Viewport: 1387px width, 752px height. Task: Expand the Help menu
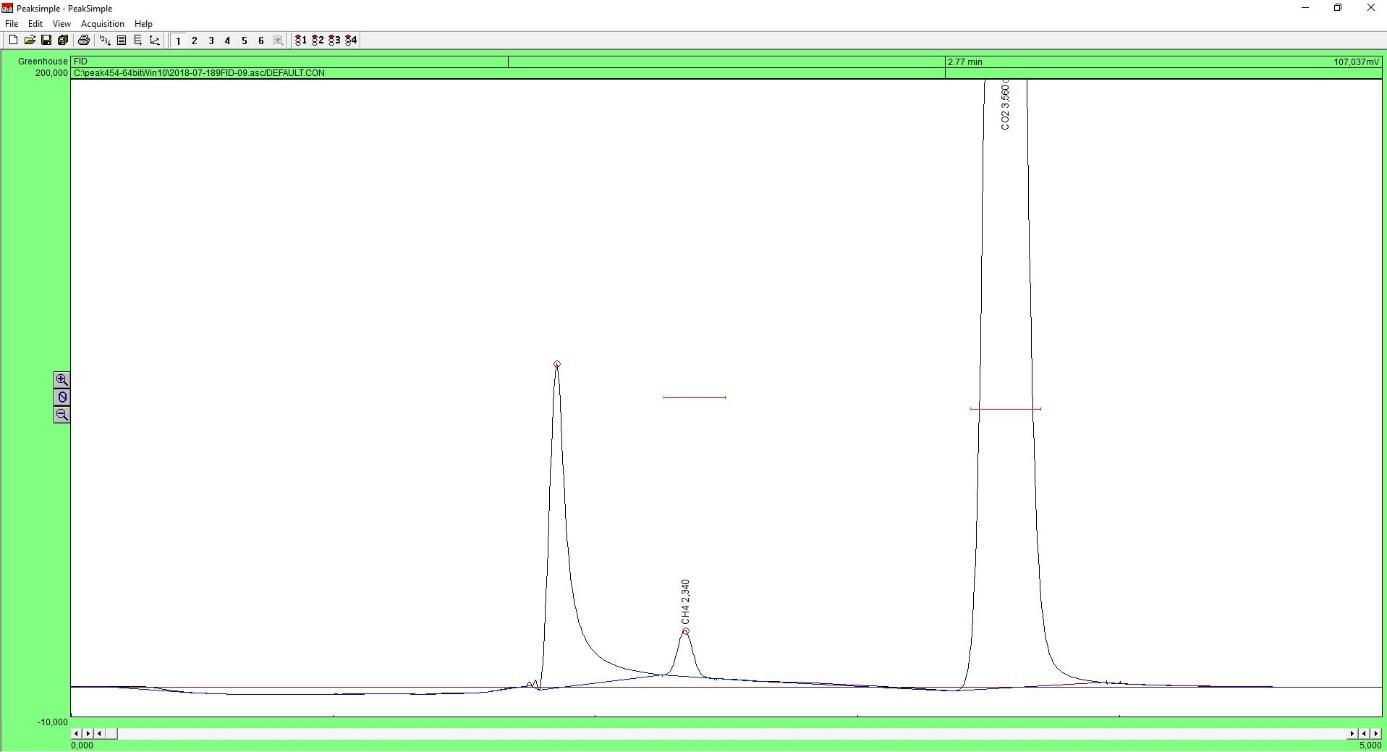point(144,23)
